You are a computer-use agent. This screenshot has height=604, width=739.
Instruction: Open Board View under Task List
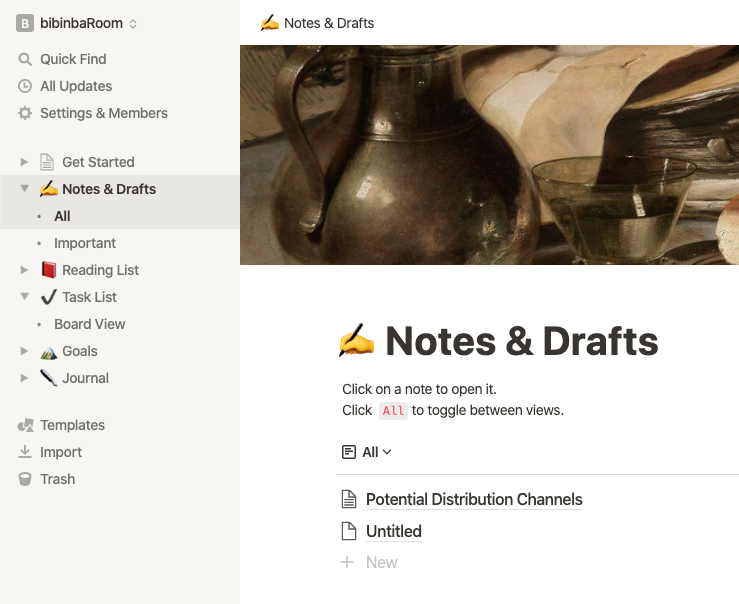click(x=90, y=324)
